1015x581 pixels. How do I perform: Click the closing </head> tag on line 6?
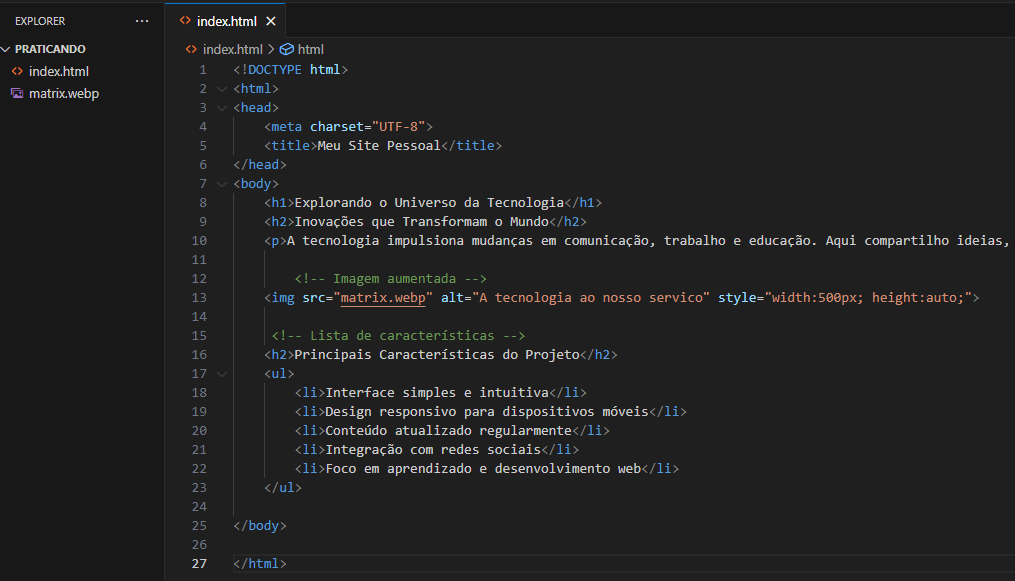coord(260,165)
